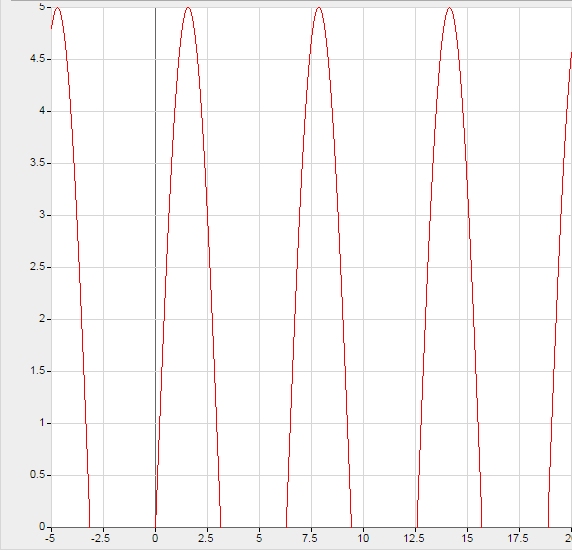572x551 pixels.
Task: Click the 0.5 vertical axis label
Action: (x=37, y=475)
